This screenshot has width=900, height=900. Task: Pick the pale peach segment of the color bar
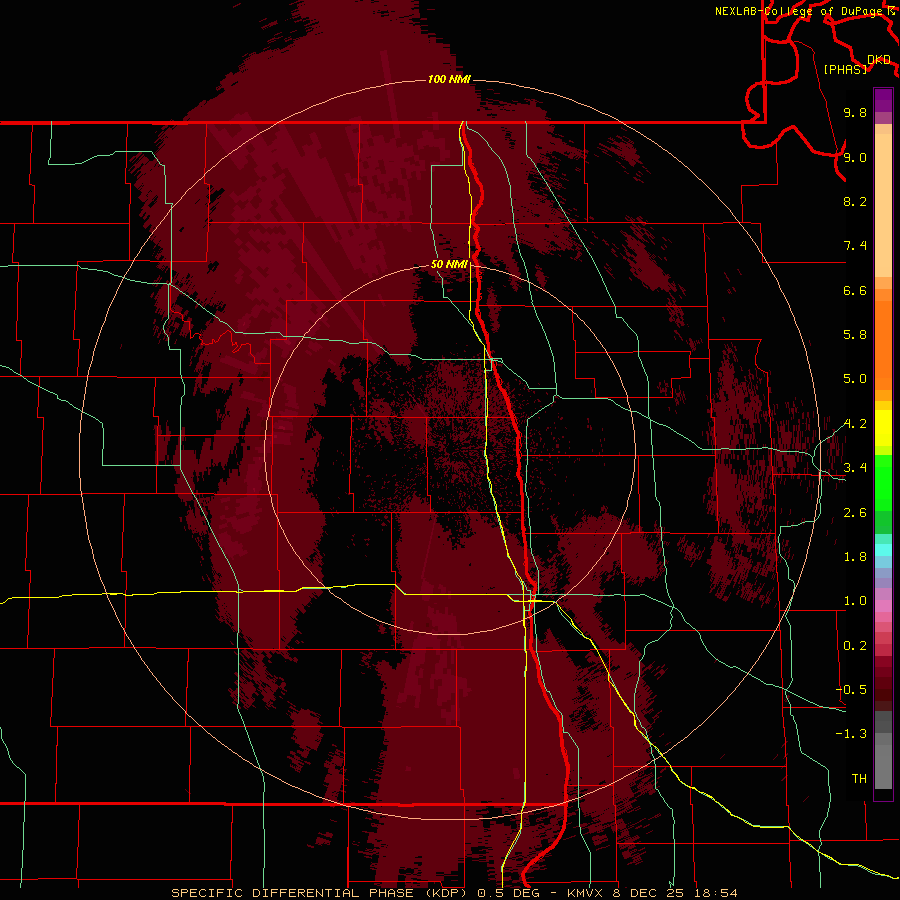click(x=883, y=205)
